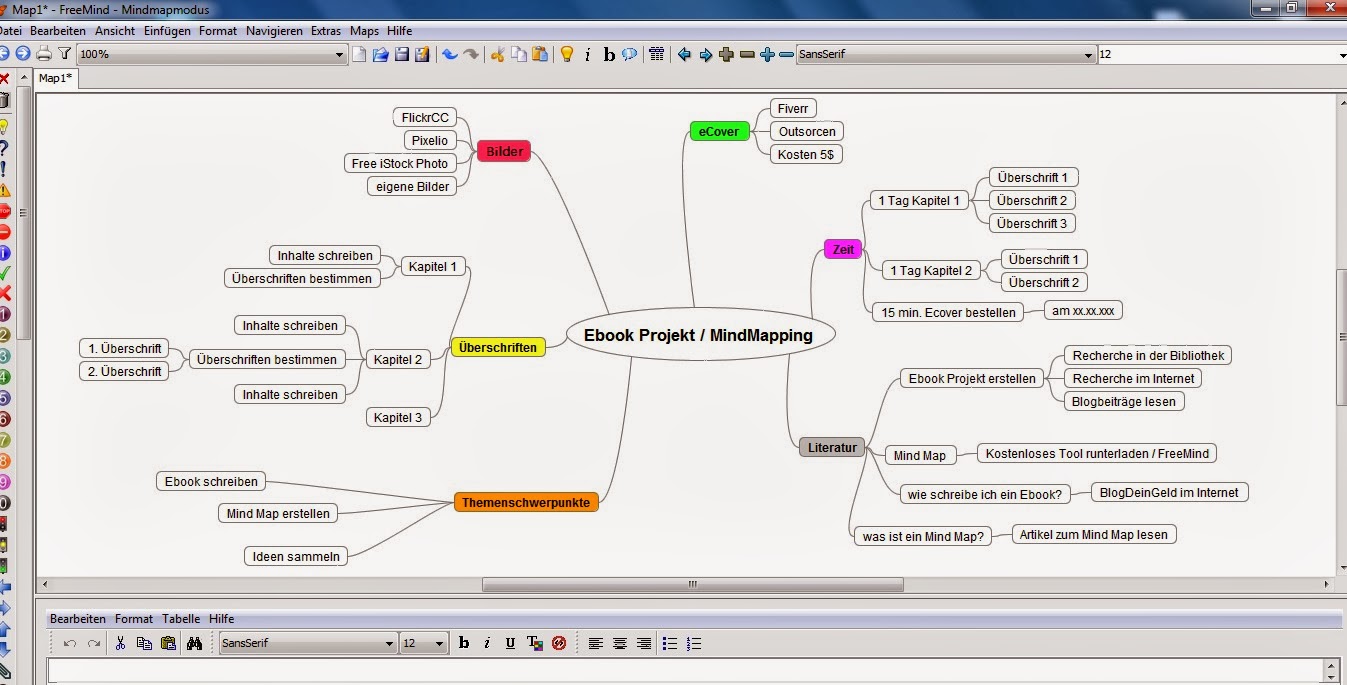Add the yellow warning triangle icon from sidebar

tap(4, 190)
